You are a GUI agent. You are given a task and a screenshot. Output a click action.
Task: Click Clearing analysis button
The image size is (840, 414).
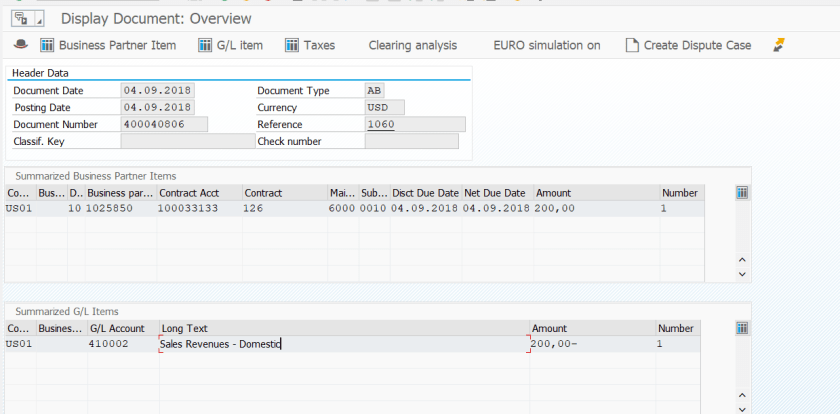point(412,45)
